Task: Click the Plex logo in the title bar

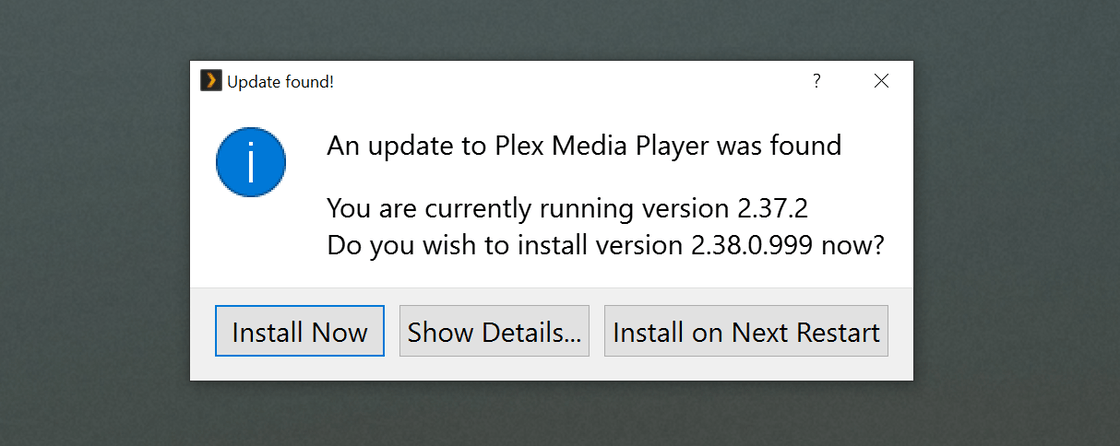Action: [x=210, y=81]
